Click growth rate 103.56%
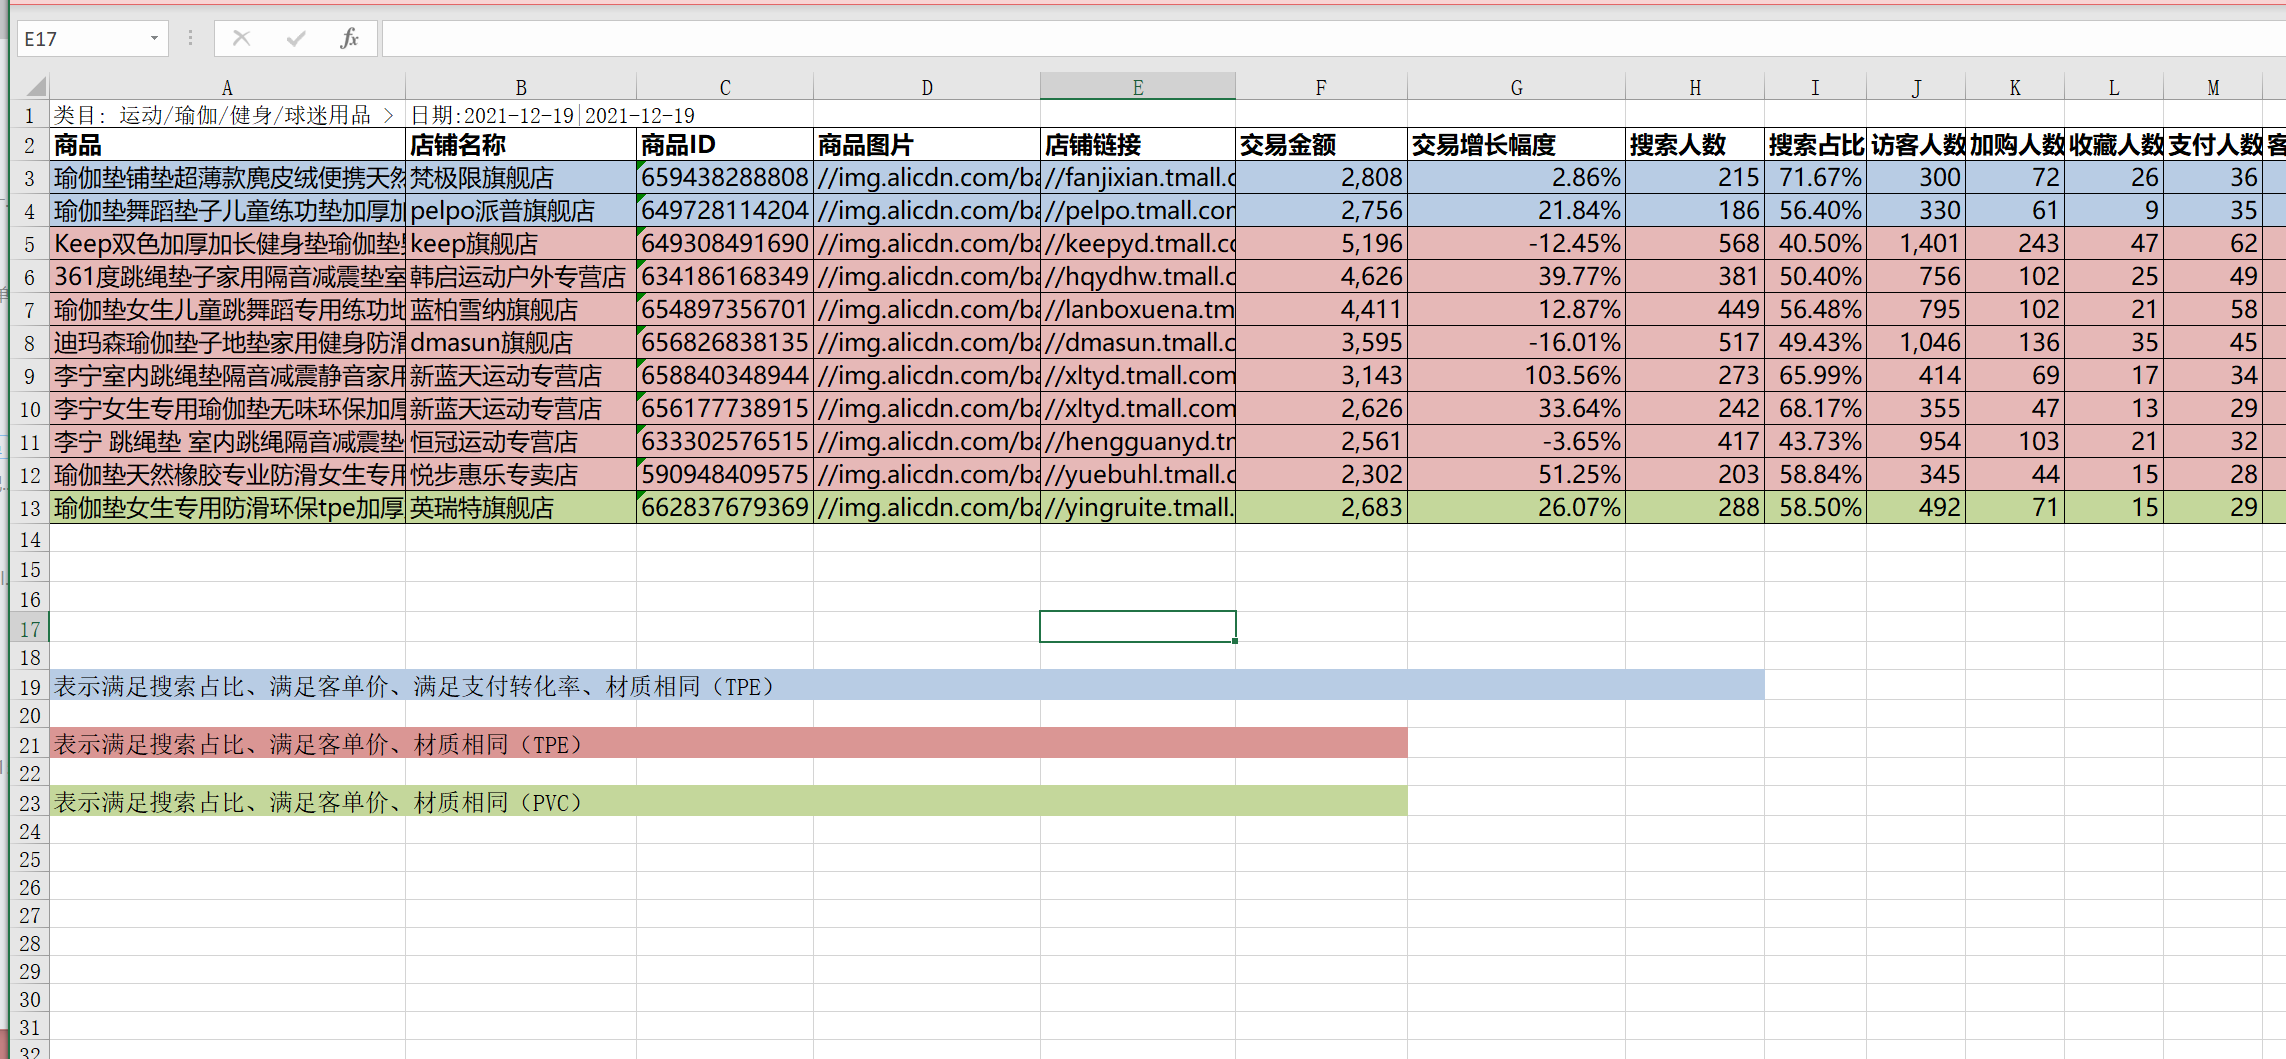The width and height of the screenshot is (2286, 1059). click(x=1516, y=376)
